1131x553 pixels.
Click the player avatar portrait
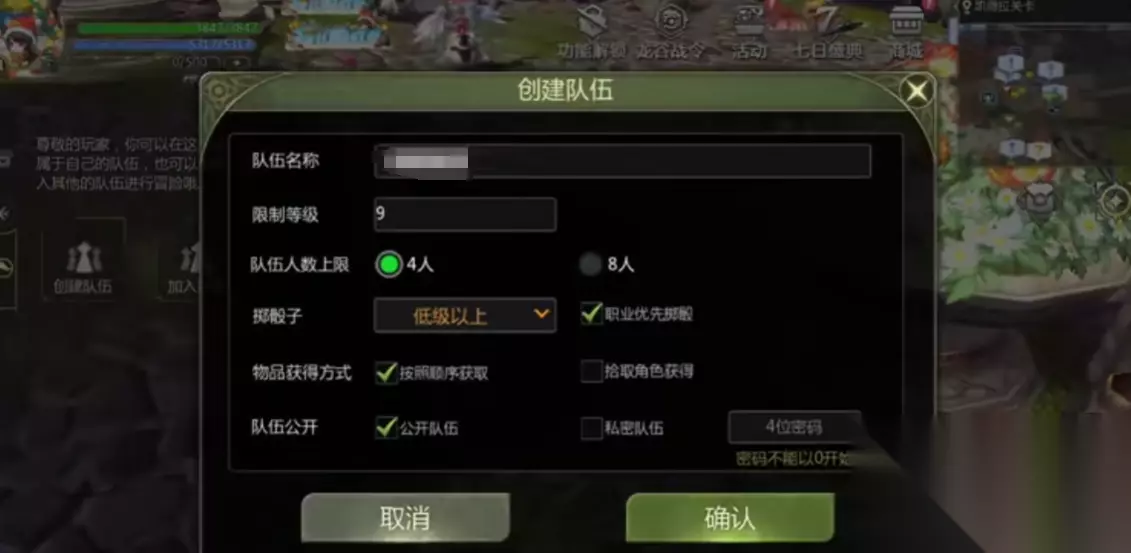tap(29, 42)
